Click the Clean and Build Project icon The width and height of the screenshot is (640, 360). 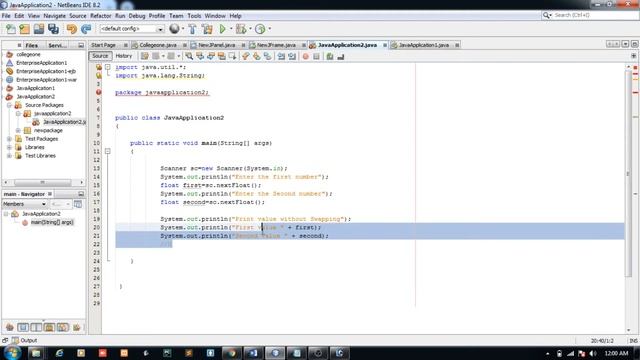[x=207, y=29]
